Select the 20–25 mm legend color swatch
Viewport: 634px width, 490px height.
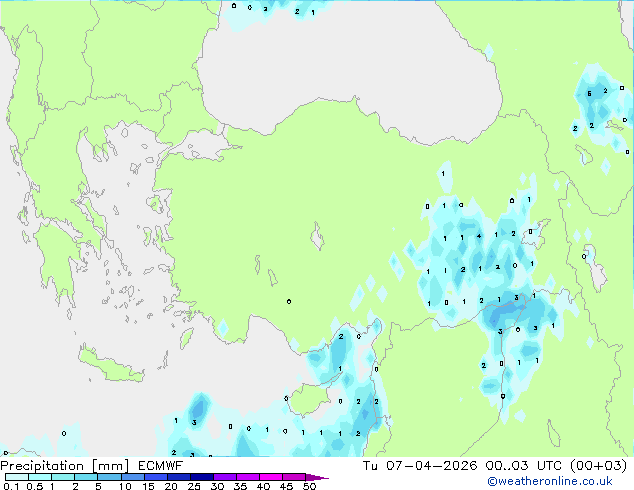point(178,477)
